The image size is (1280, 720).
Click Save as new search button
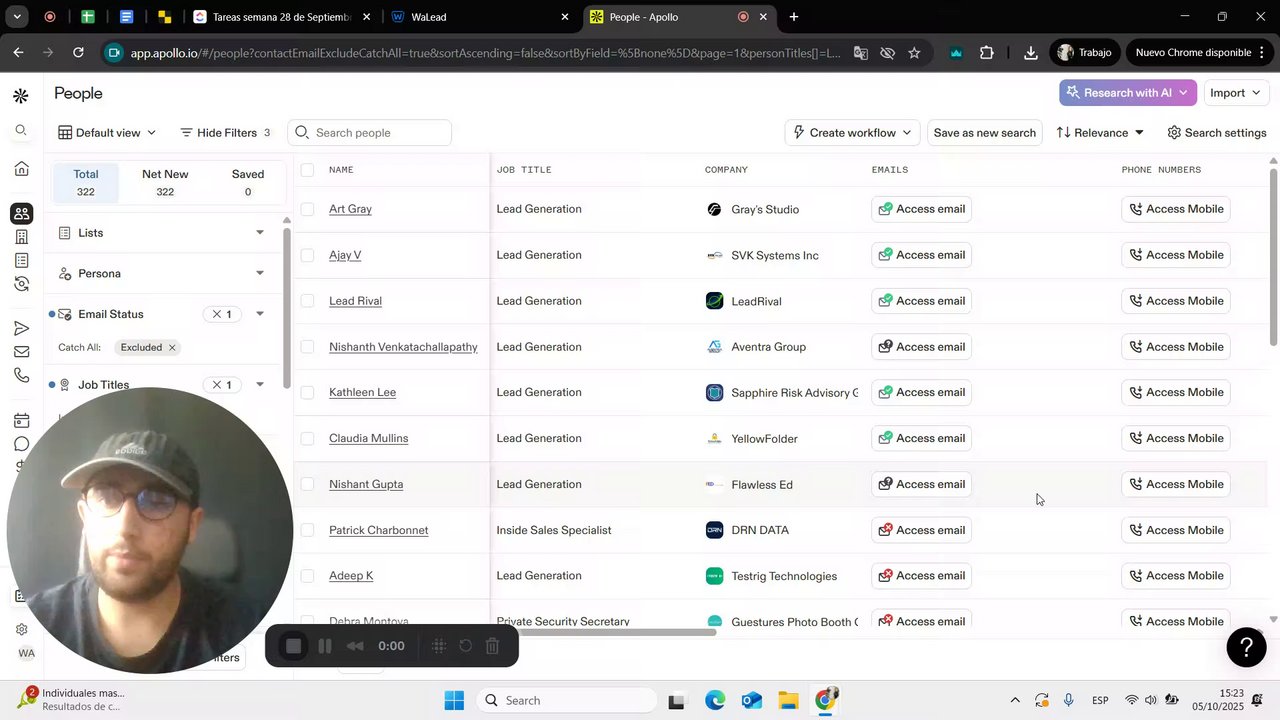(x=985, y=133)
